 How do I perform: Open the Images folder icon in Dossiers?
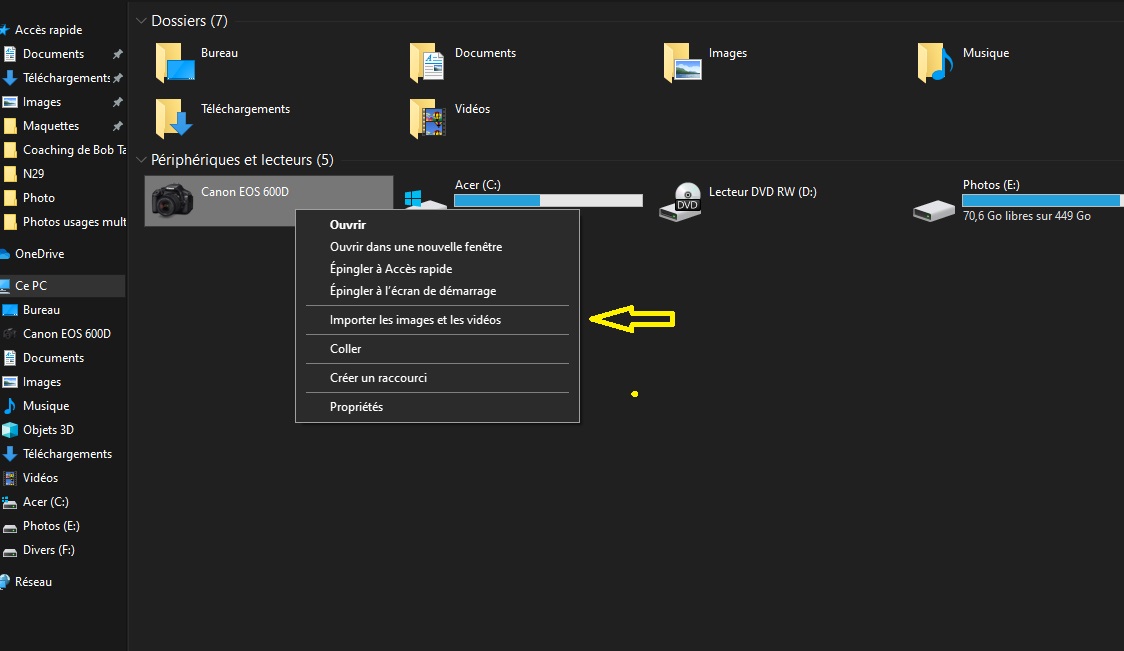(x=682, y=62)
